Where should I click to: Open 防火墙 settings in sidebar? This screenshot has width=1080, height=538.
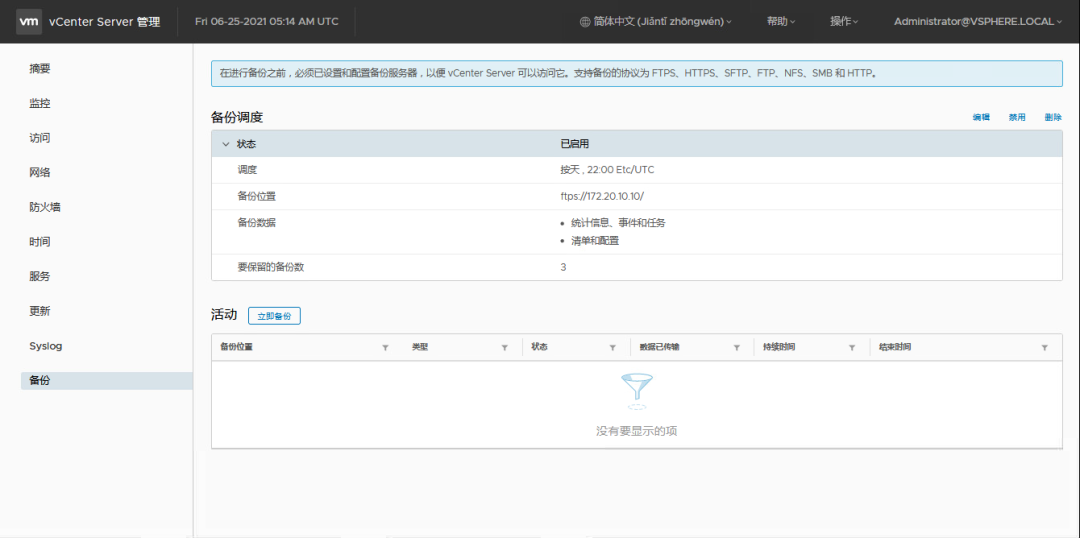pyautogui.click(x=45, y=207)
